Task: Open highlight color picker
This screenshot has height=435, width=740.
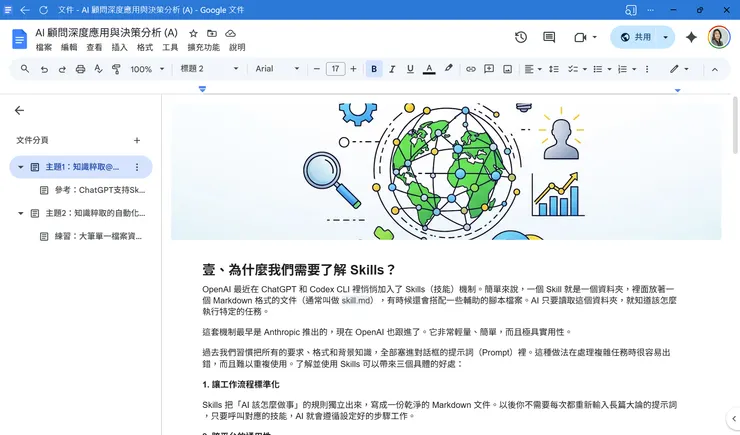Action: click(x=448, y=69)
